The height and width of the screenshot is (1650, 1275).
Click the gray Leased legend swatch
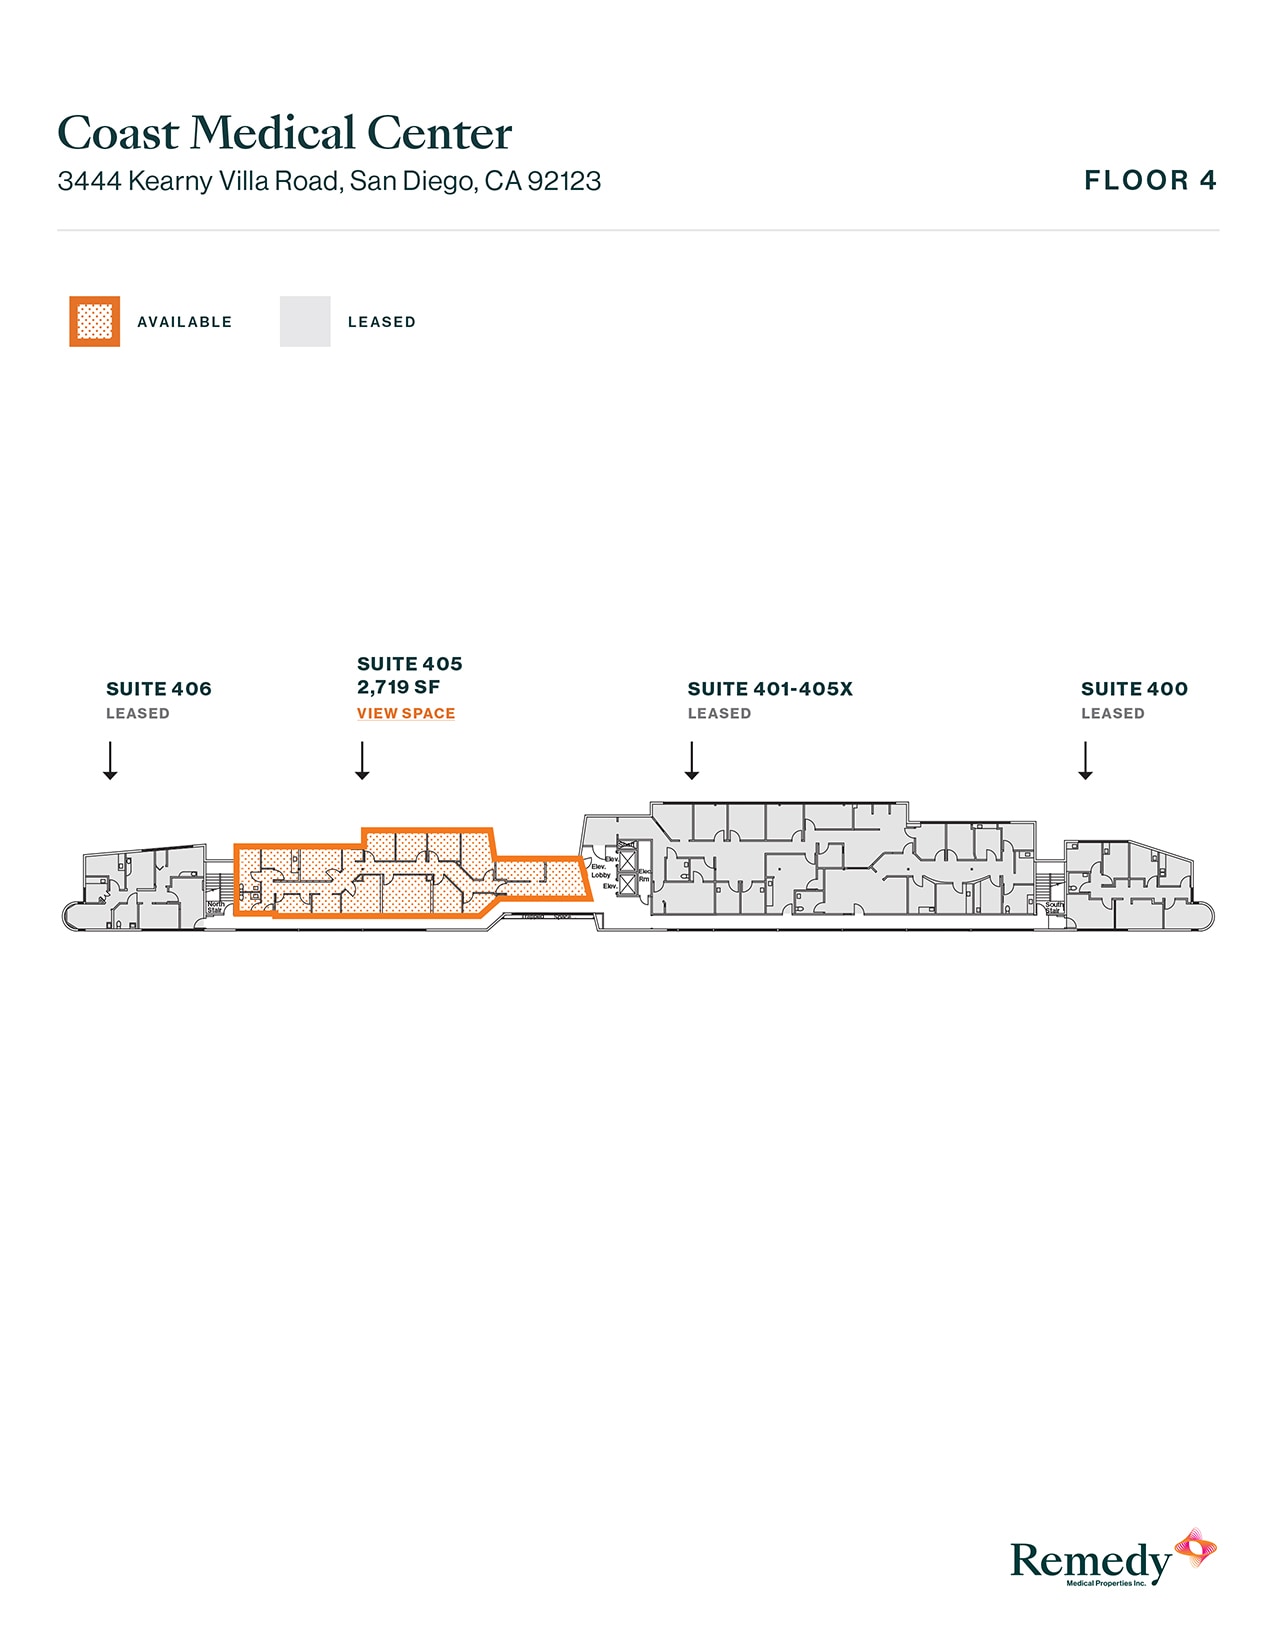(305, 321)
